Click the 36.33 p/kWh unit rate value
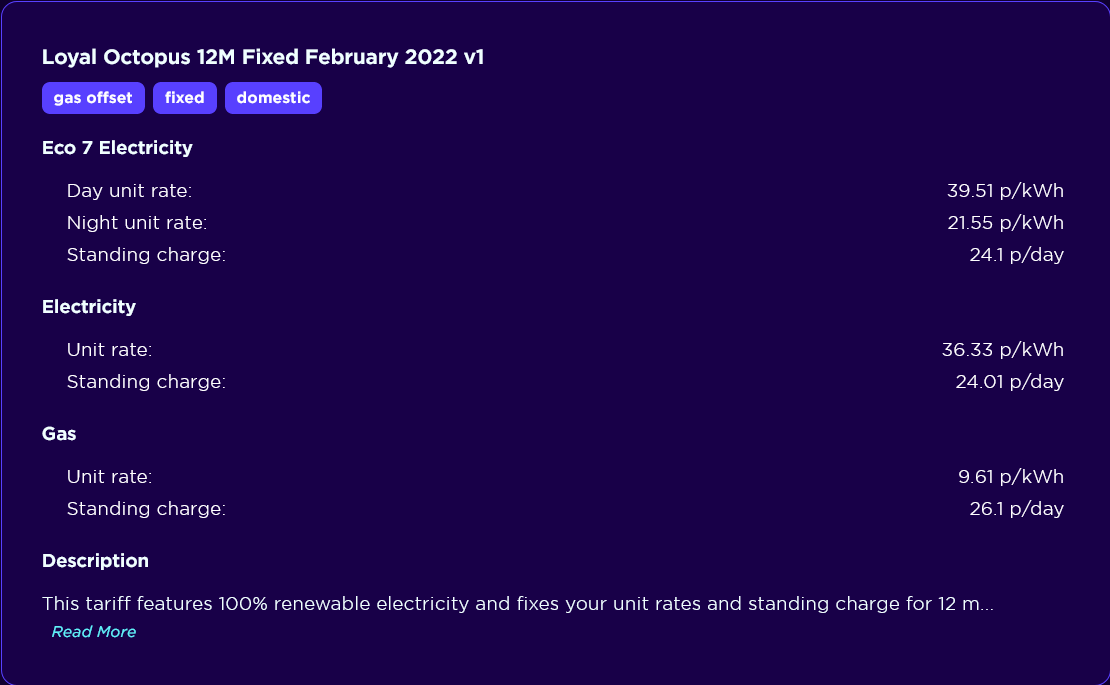 pyautogui.click(x=1002, y=350)
